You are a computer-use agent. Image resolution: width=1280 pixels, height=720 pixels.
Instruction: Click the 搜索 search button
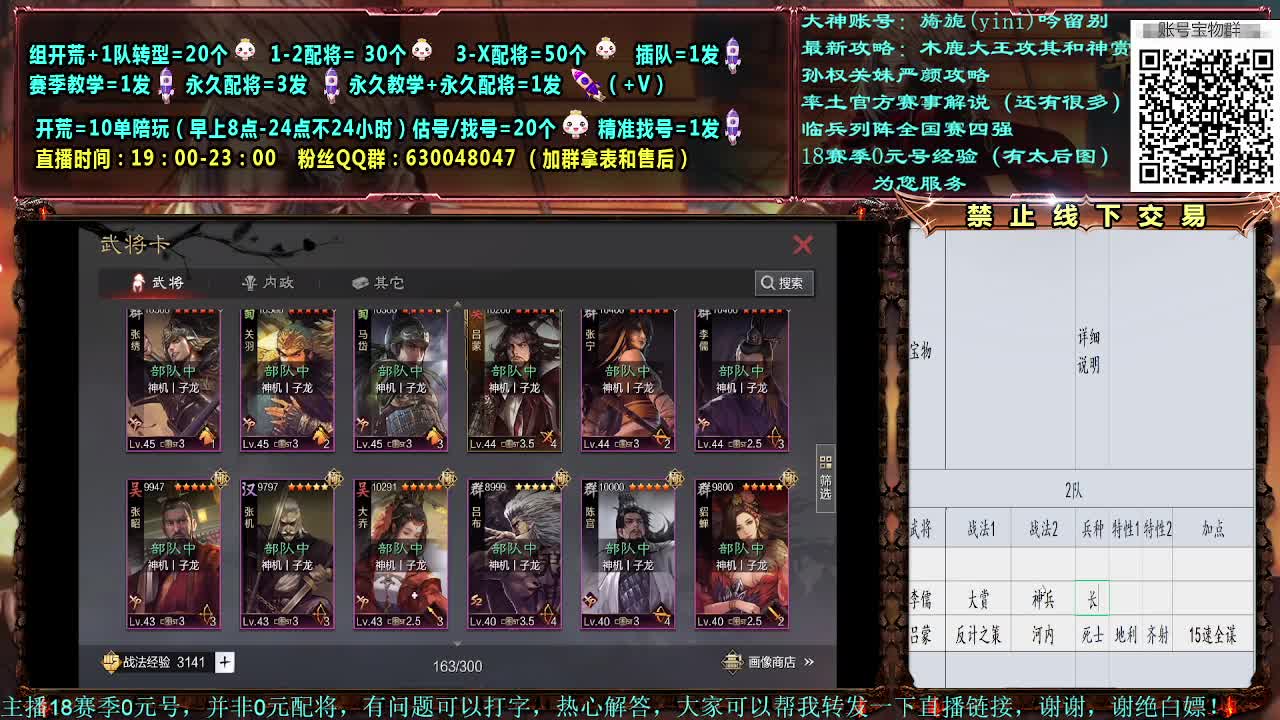(x=783, y=283)
